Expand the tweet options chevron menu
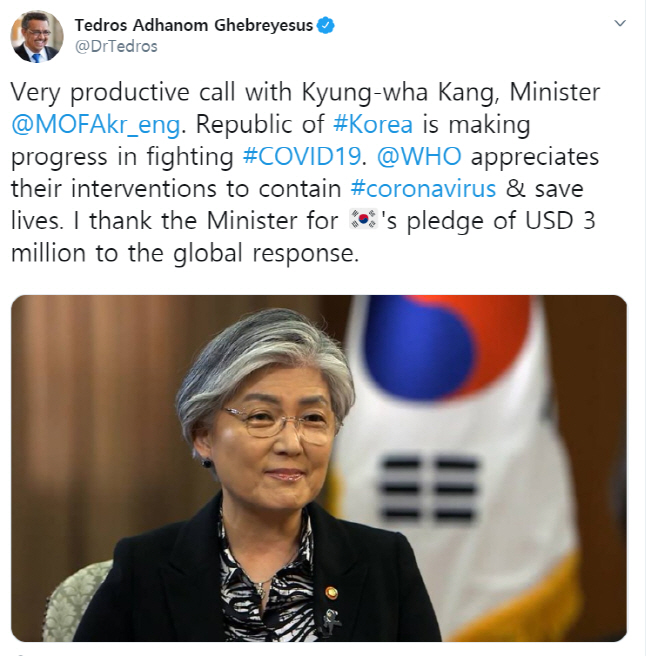The height and width of the screenshot is (656, 658). 620,23
